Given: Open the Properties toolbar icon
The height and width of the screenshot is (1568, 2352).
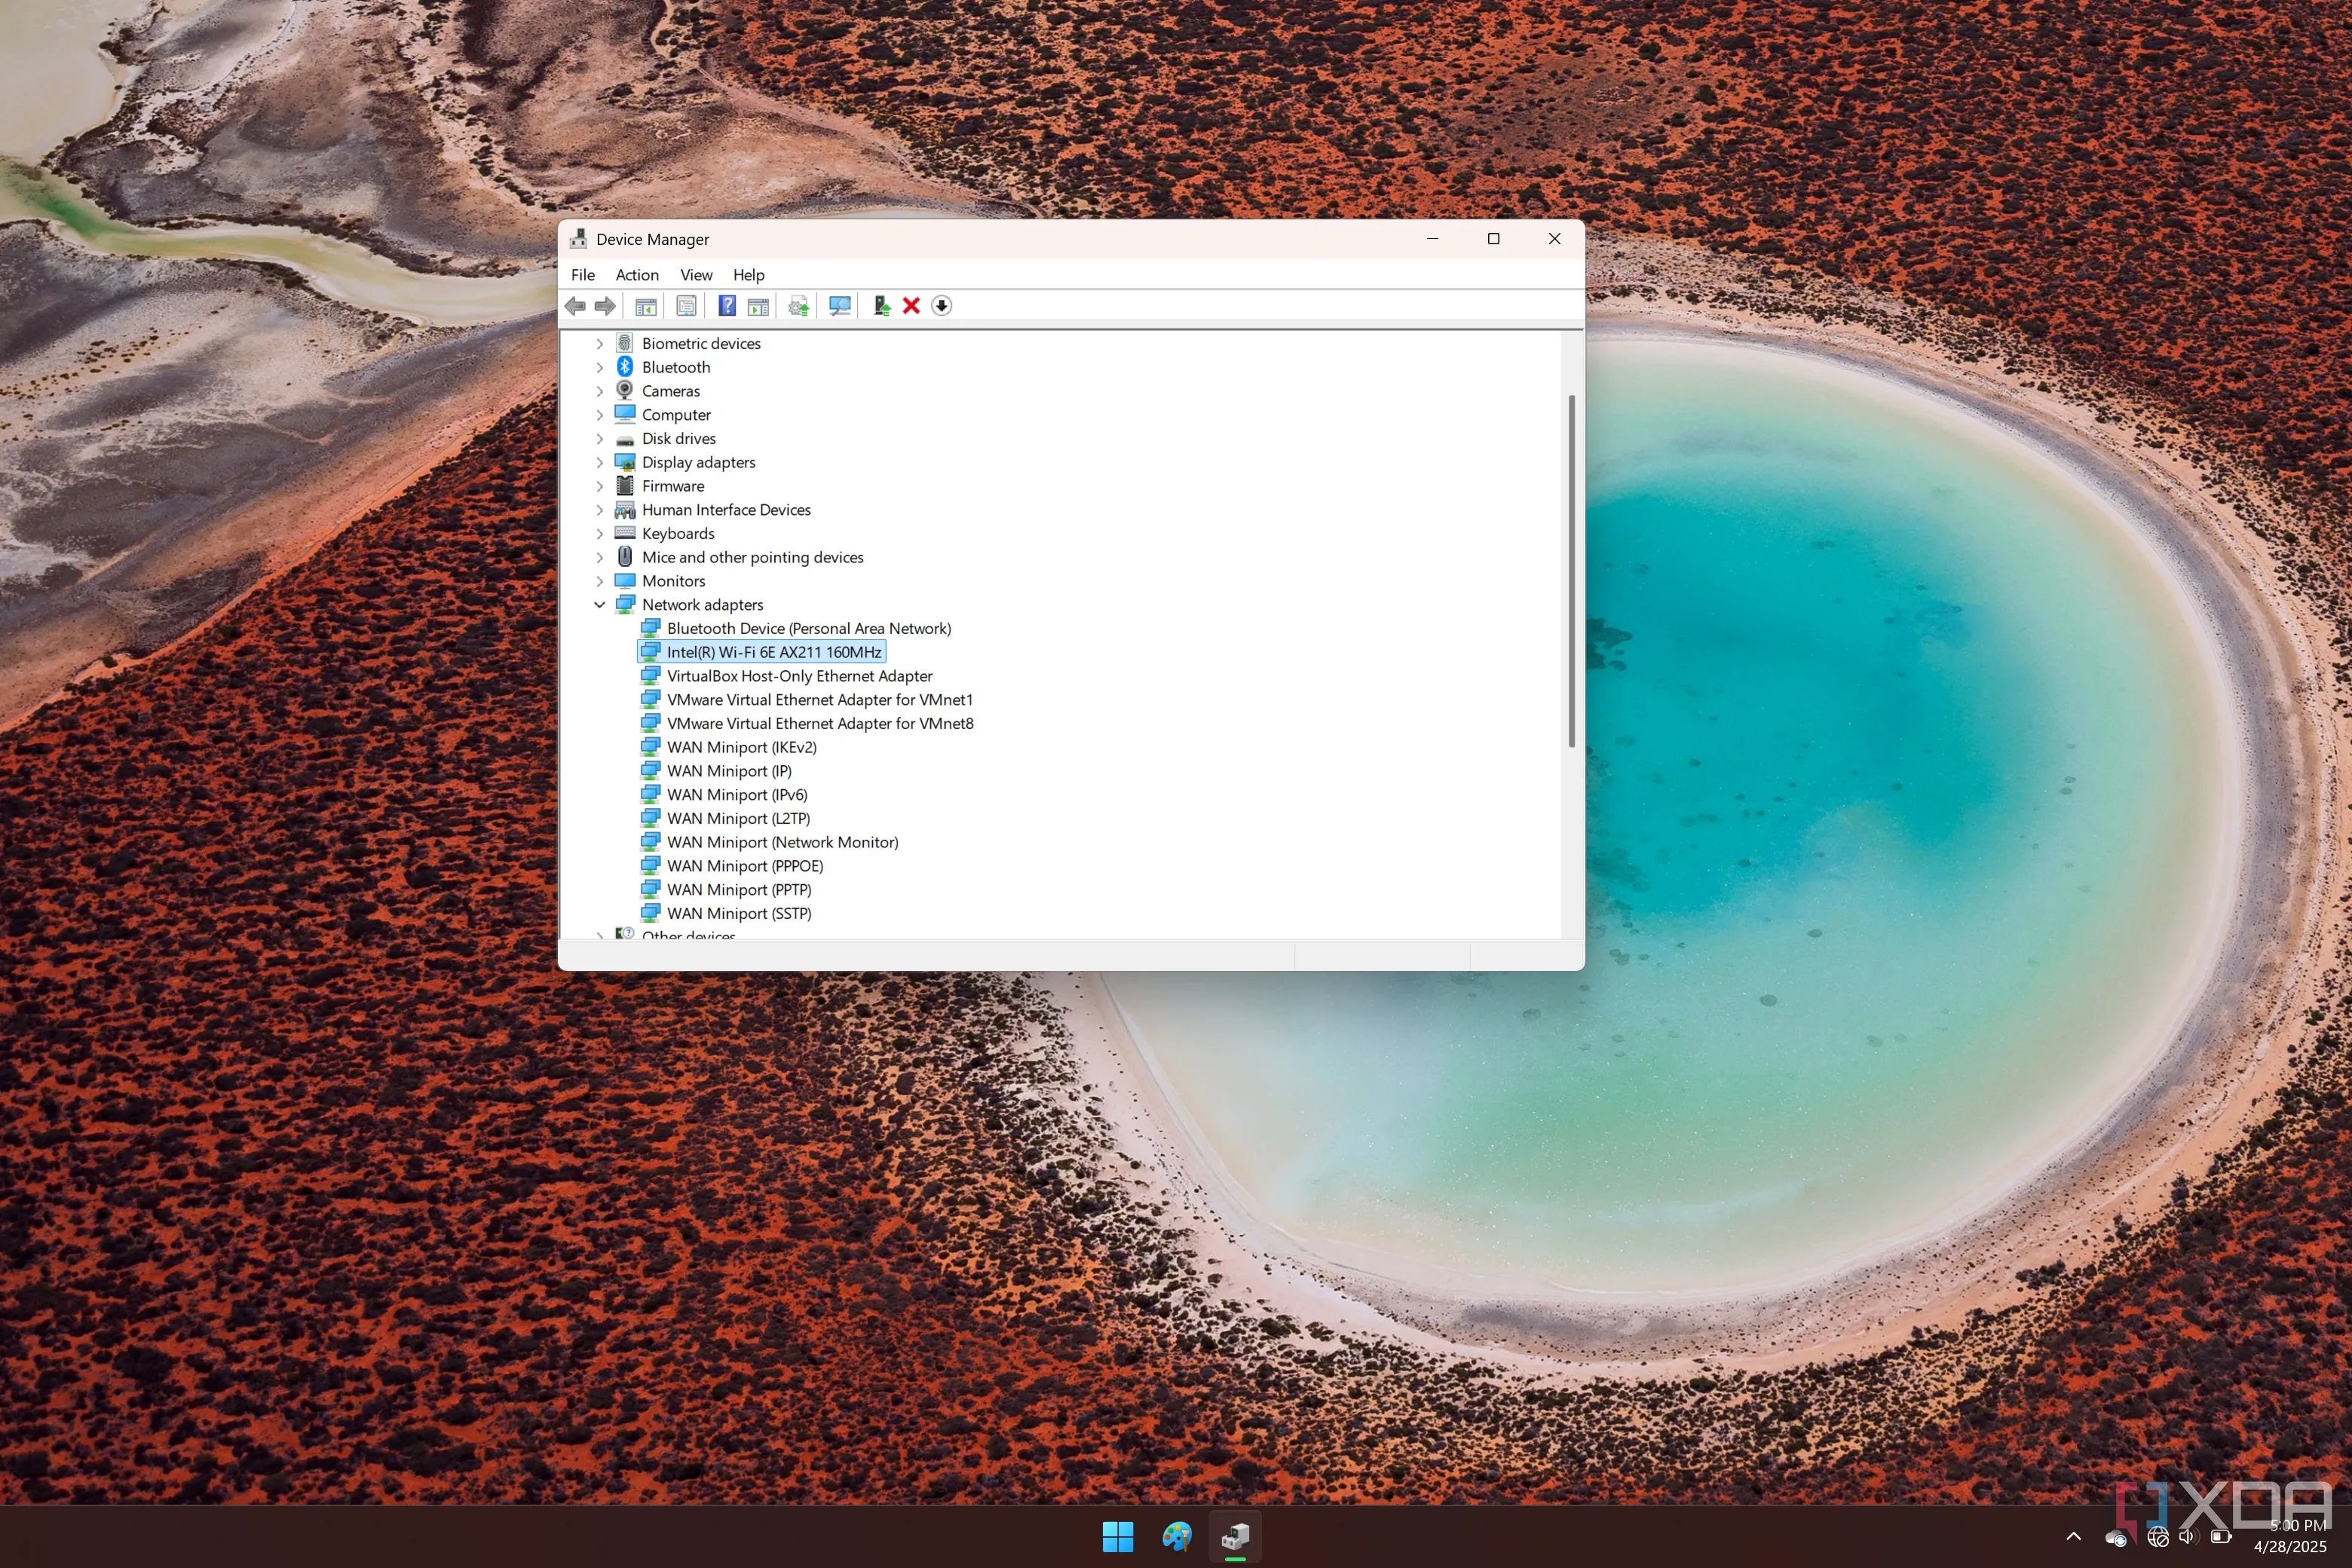Looking at the screenshot, I should coord(687,306).
